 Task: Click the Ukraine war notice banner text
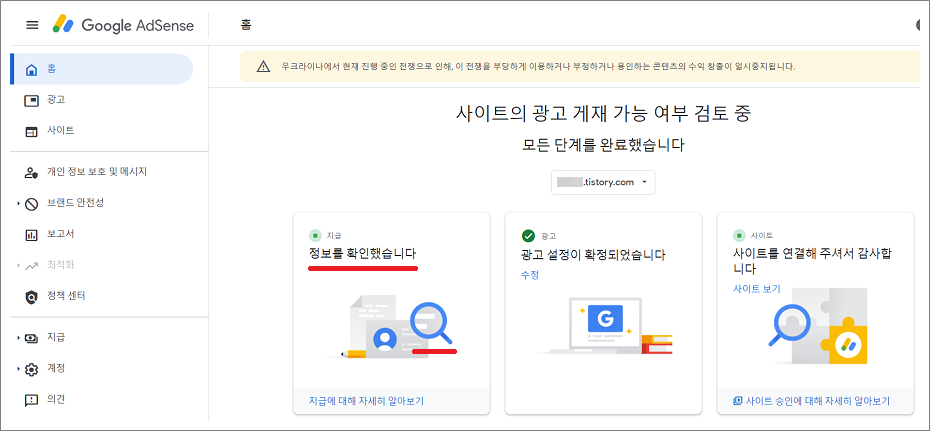pyautogui.click(x=538, y=66)
